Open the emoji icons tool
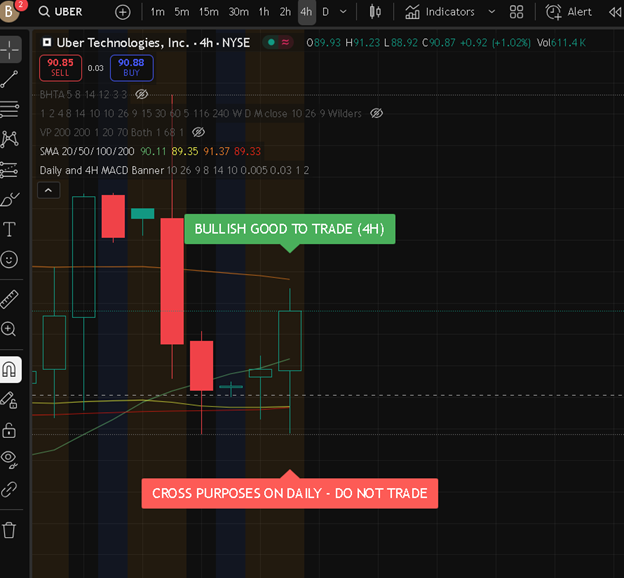The image size is (624, 578). (x=10, y=260)
